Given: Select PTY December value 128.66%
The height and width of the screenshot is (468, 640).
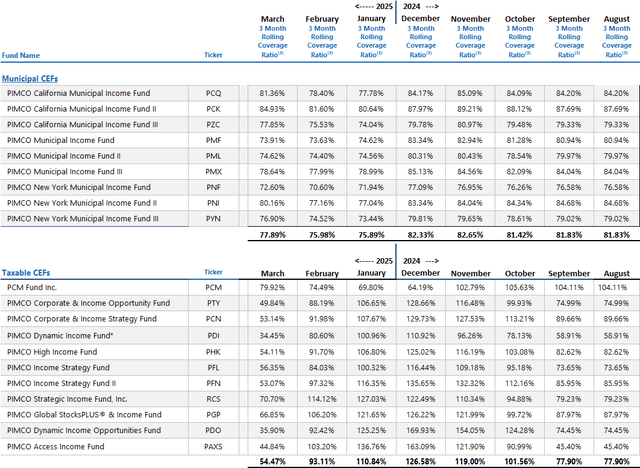Looking at the screenshot, I should click(x=420, y=303).
